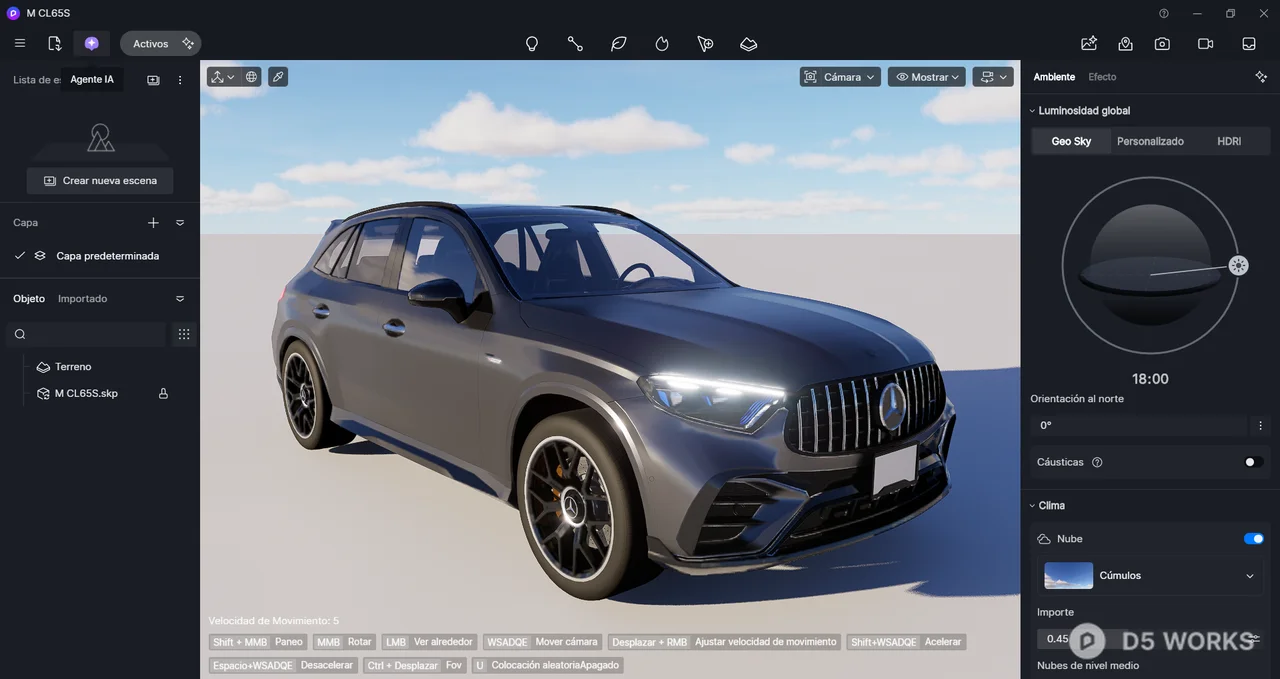Open the render queue tray icon

(1249, 44)
